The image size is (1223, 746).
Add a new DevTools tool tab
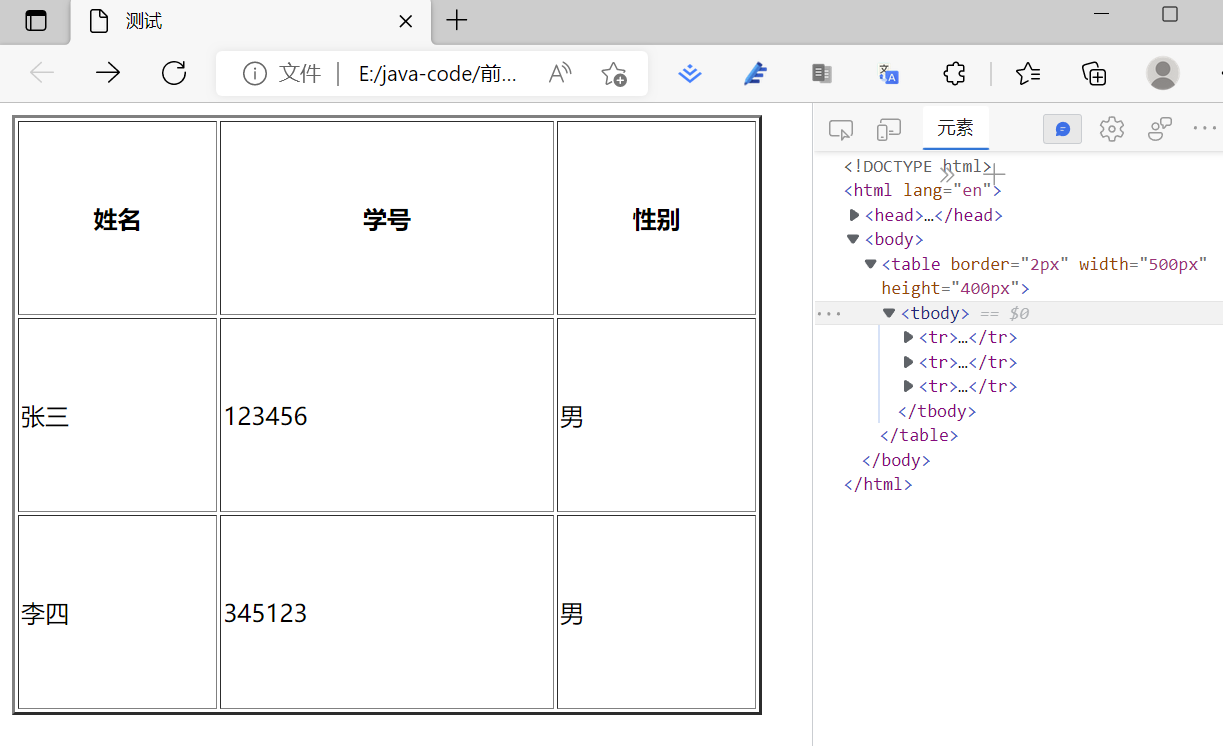click(x=993, y=174)
